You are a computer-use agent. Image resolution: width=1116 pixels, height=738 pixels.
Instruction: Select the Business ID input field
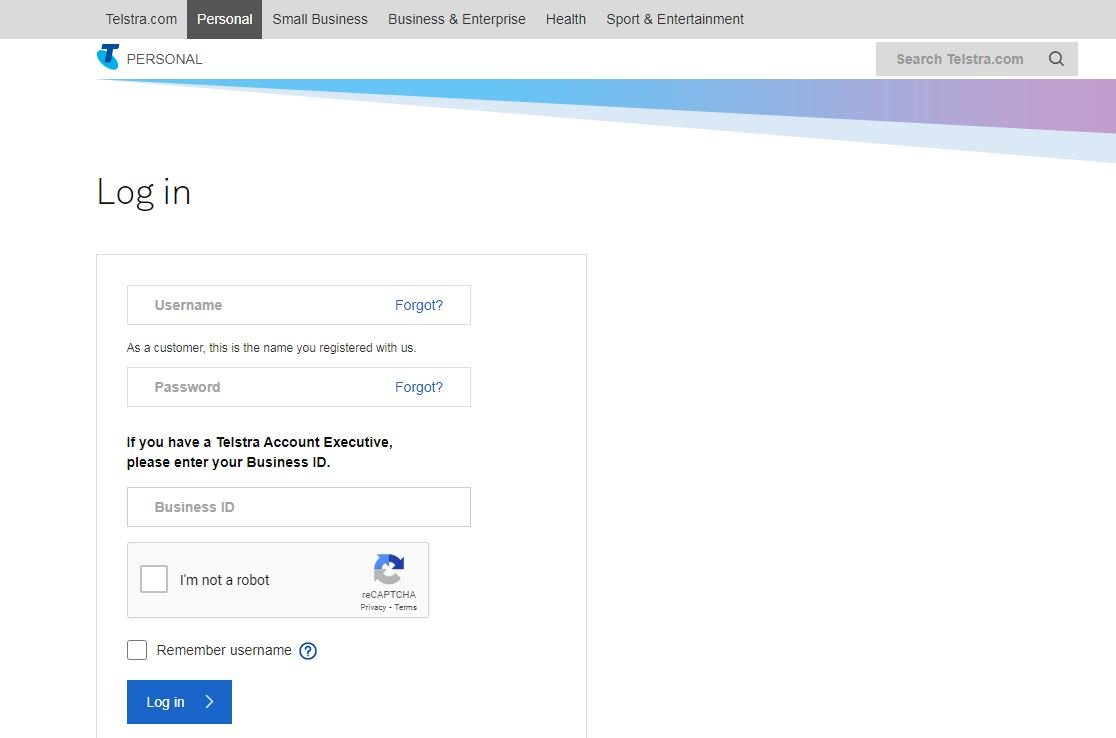[298, 507]
